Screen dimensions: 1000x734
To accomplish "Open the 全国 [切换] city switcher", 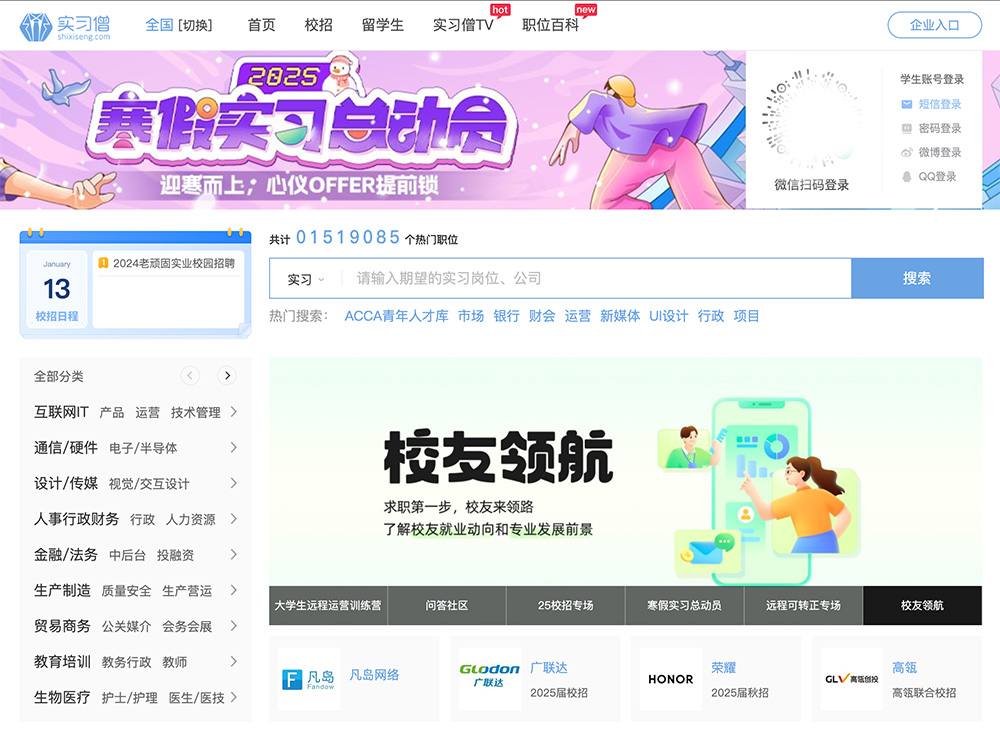I will [x=180, y=24].
